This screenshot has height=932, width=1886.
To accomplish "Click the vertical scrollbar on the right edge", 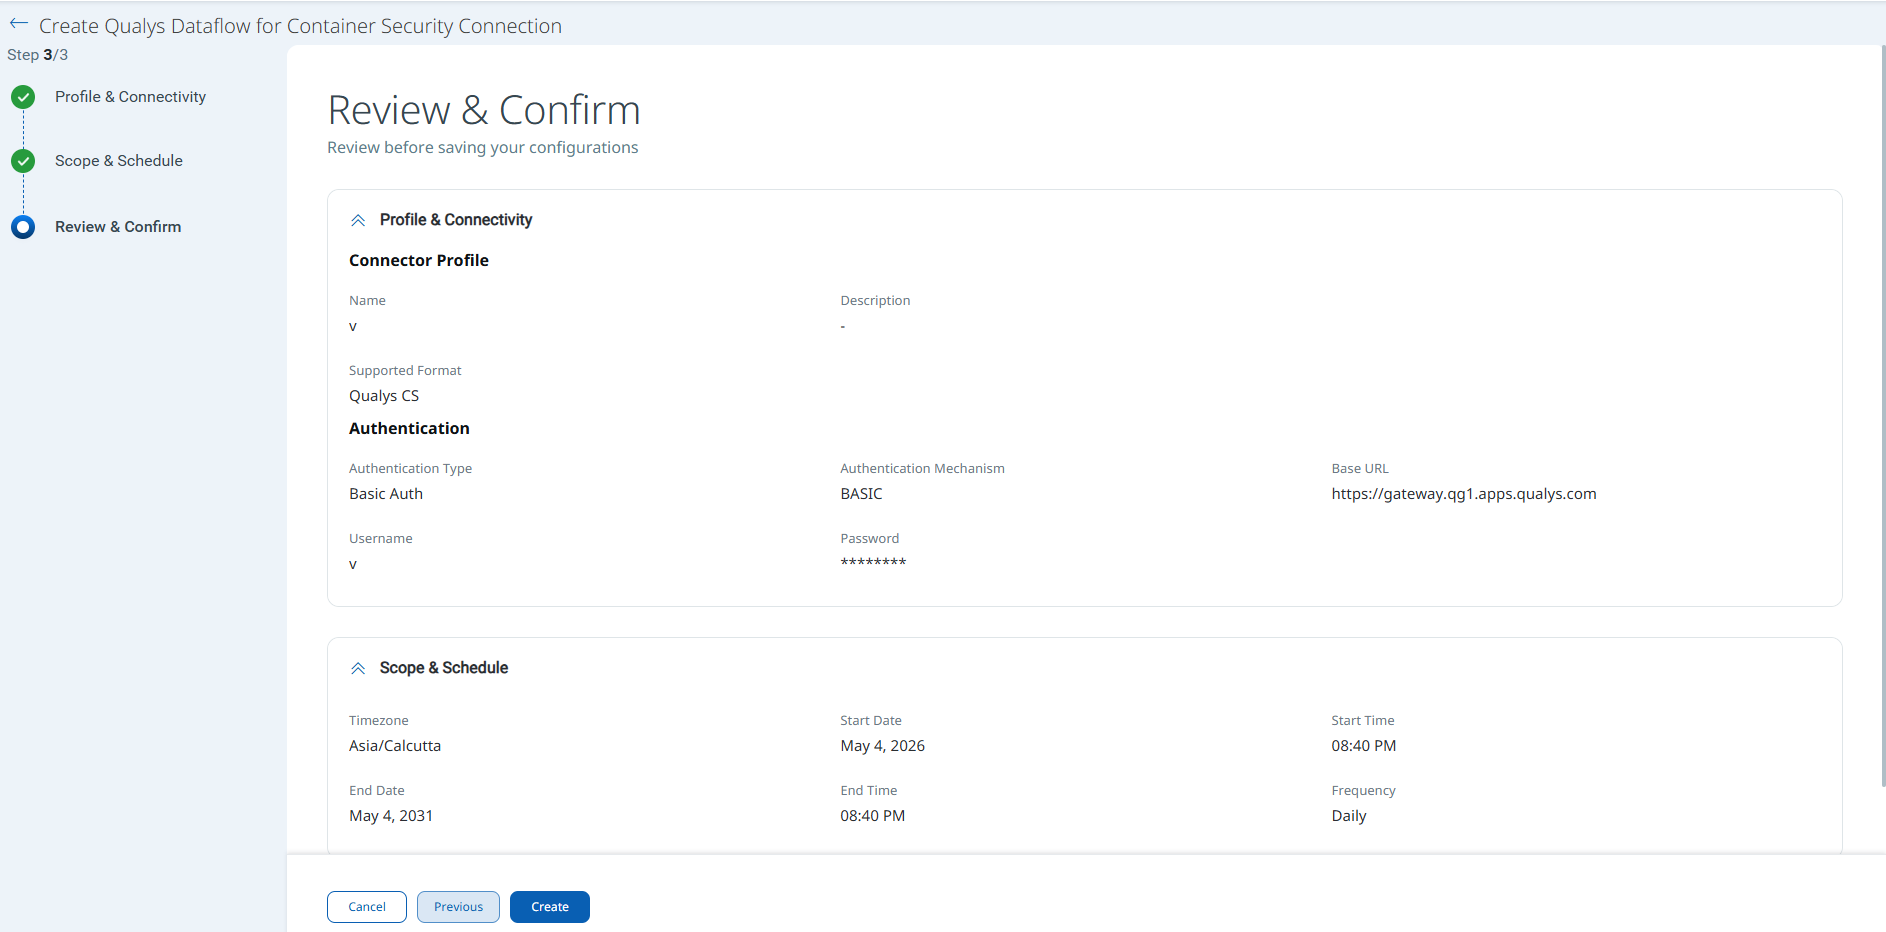I will [x=1882, y=415].
